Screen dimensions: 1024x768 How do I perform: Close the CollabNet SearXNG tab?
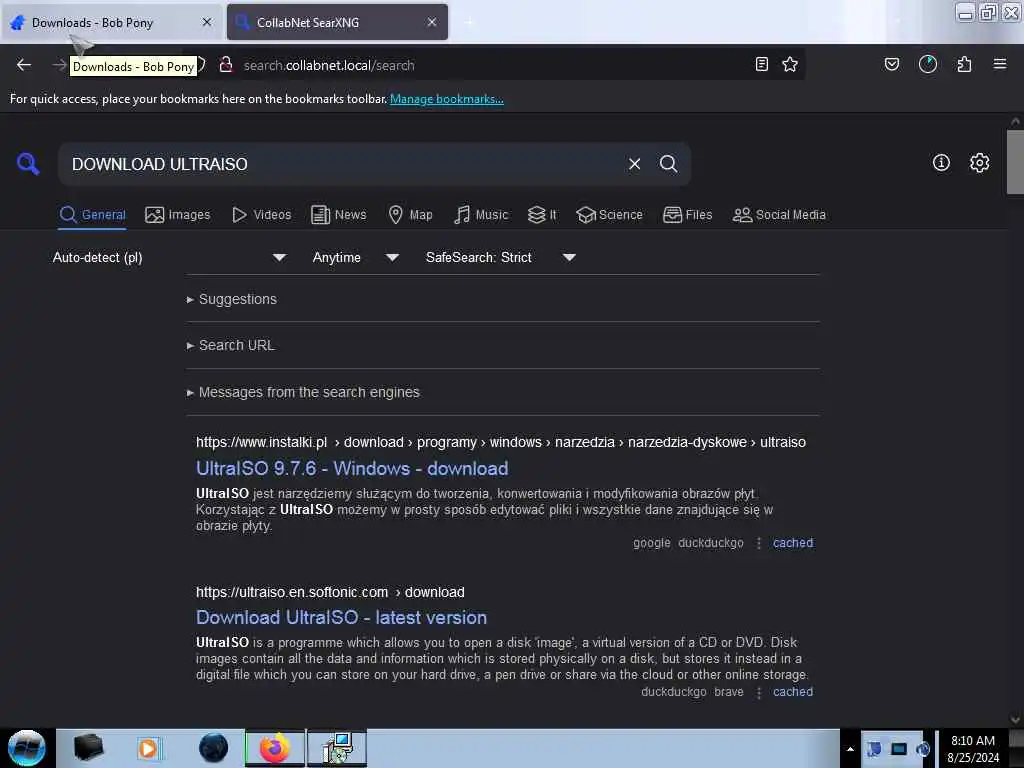(432, 22)
